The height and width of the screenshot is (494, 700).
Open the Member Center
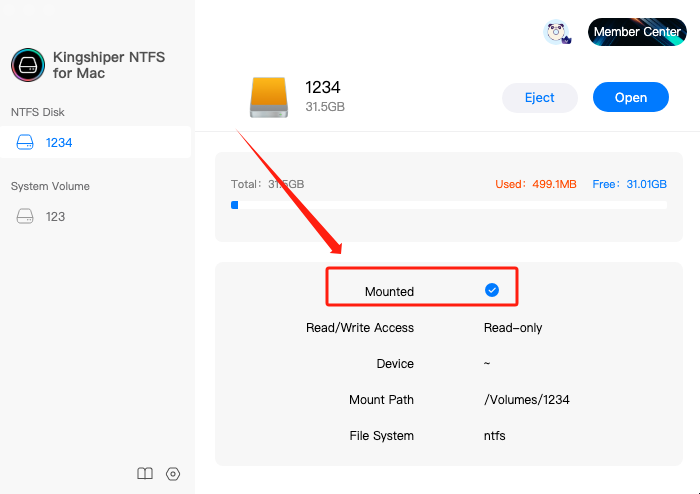click(637, 32)
